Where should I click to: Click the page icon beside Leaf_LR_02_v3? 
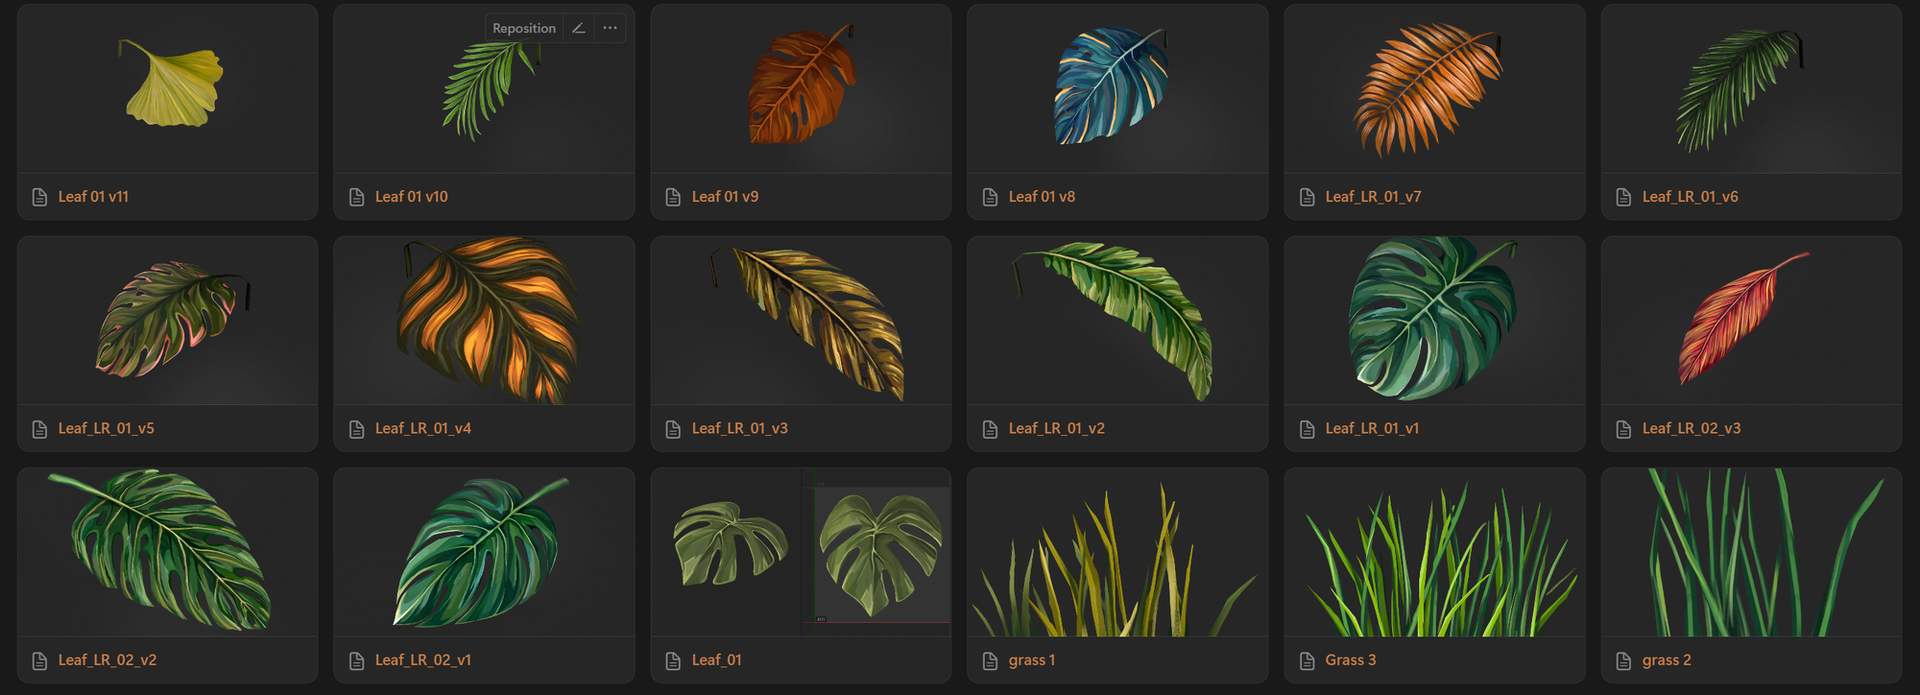(1624, 429)
